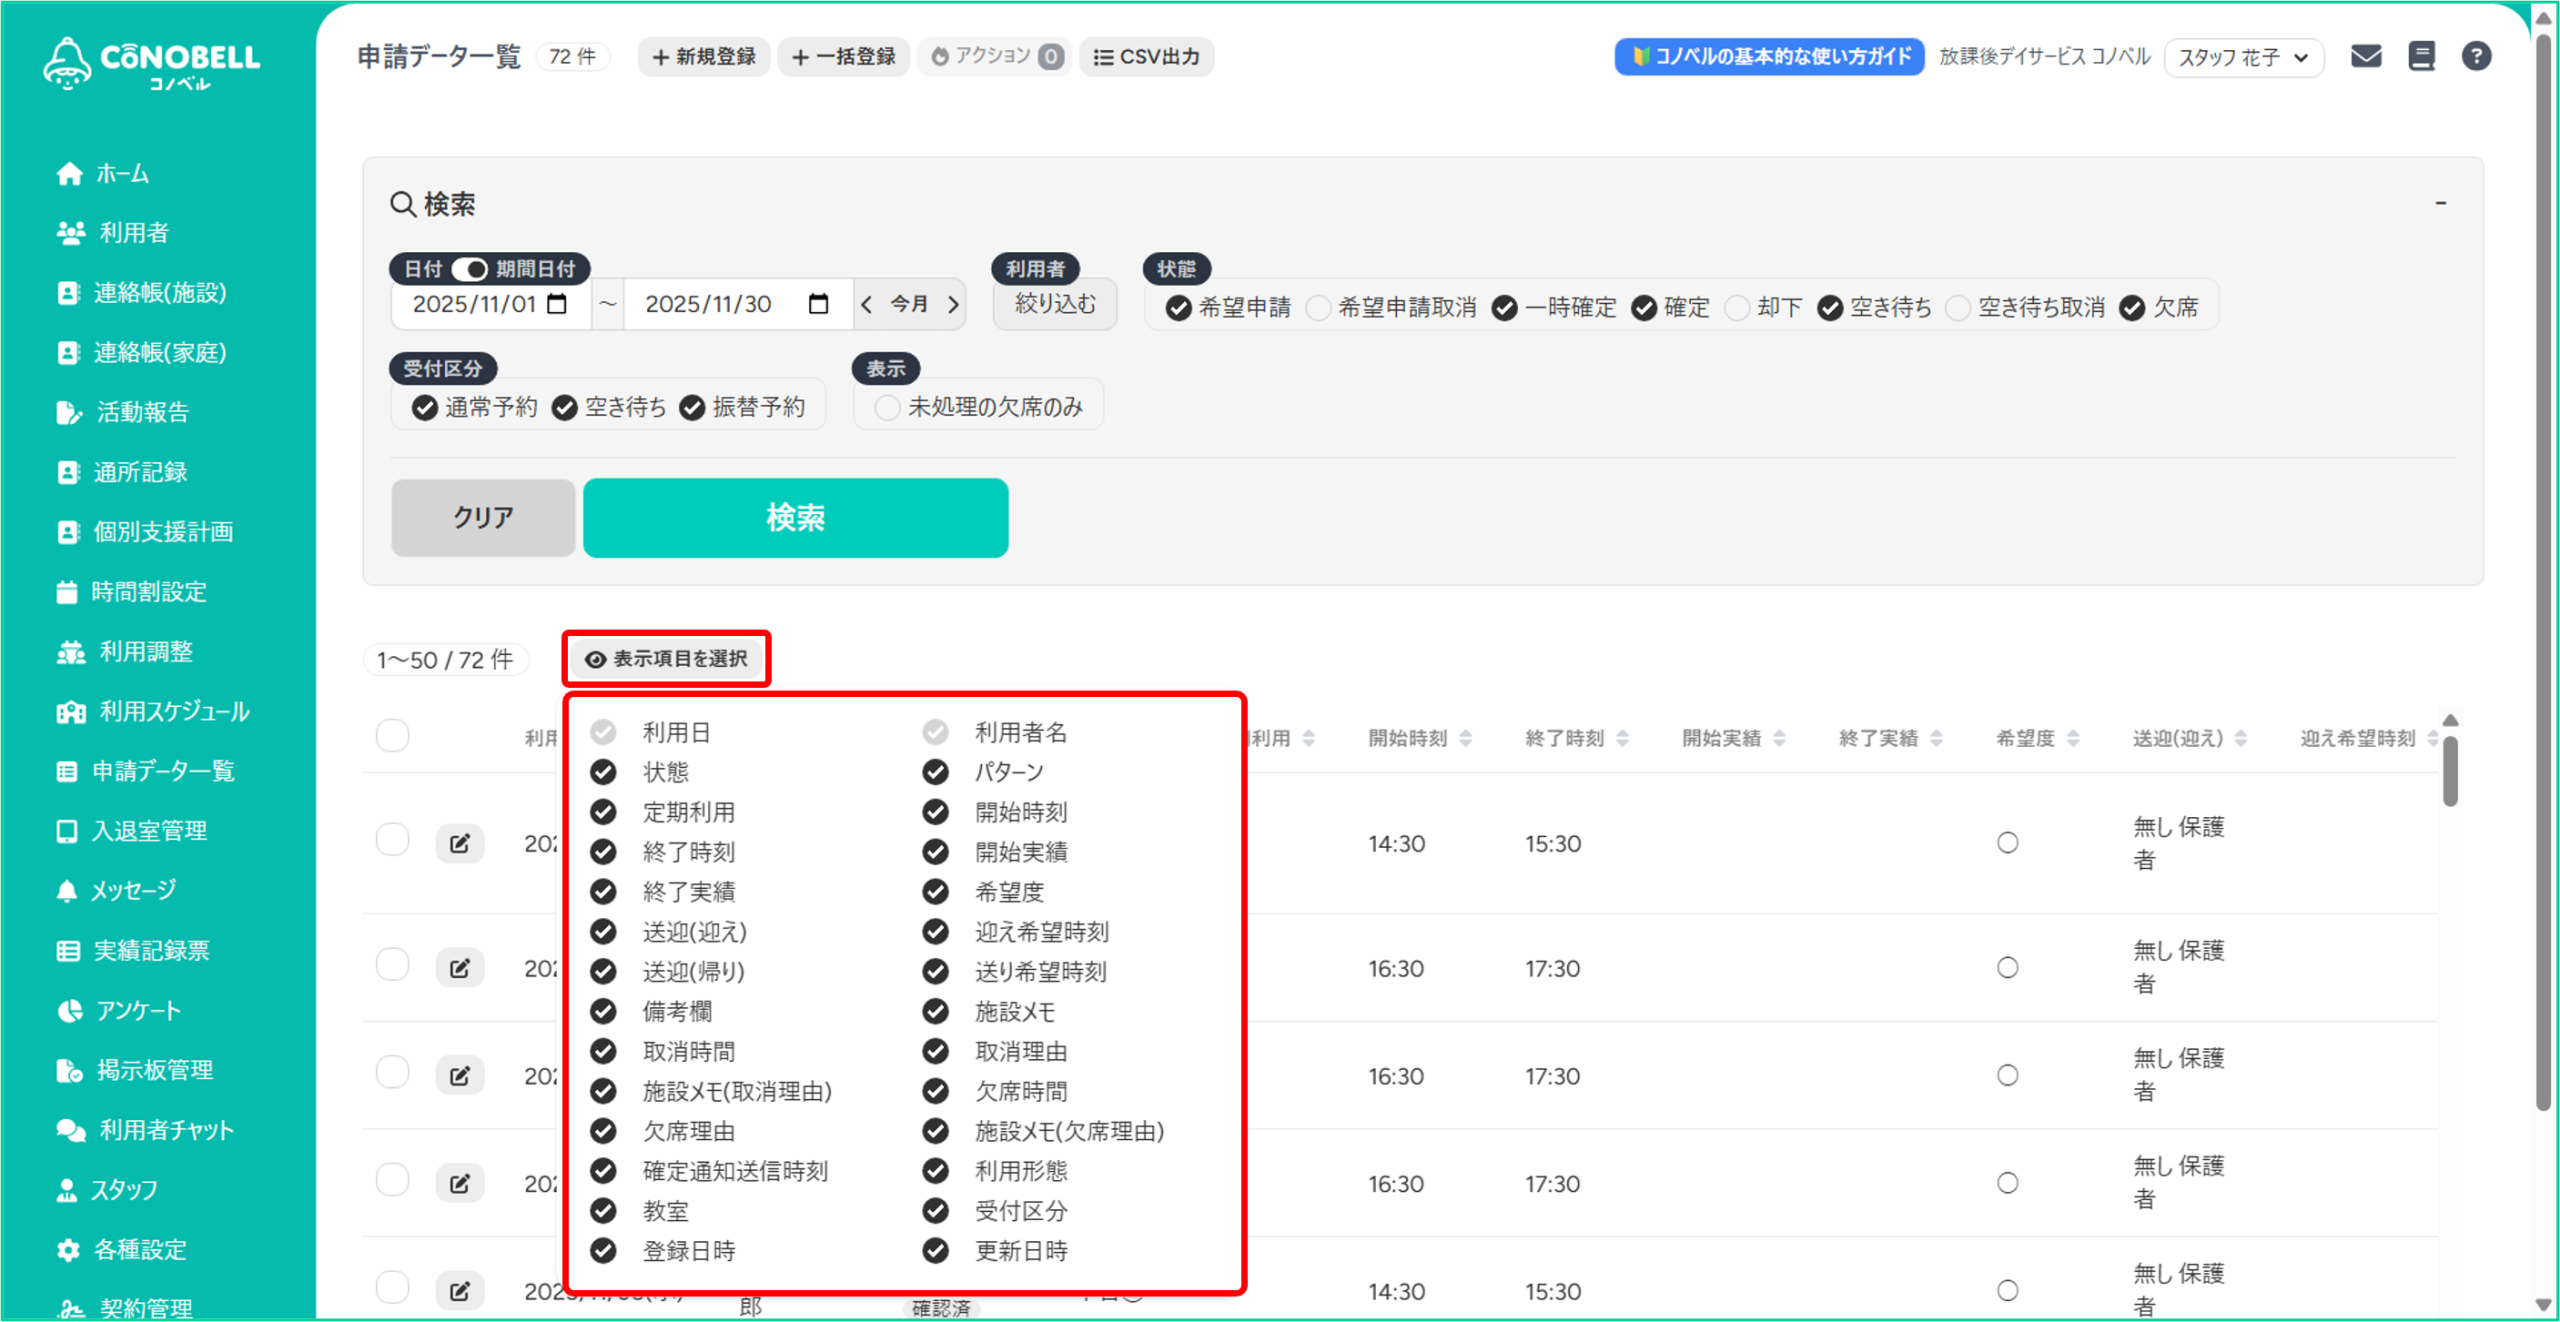Image resolution: width=2560 pixels, height=1322 pixels.
Task: Collapse the 検索 panel with minus button
Action: click(2440, 203)
